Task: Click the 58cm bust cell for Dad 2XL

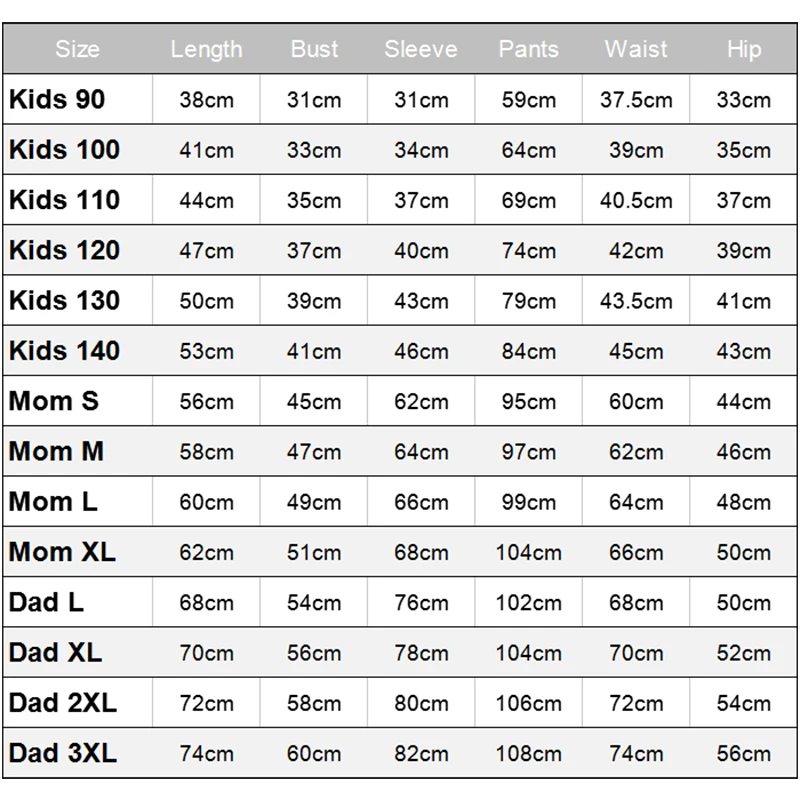Action: point(314,703)
